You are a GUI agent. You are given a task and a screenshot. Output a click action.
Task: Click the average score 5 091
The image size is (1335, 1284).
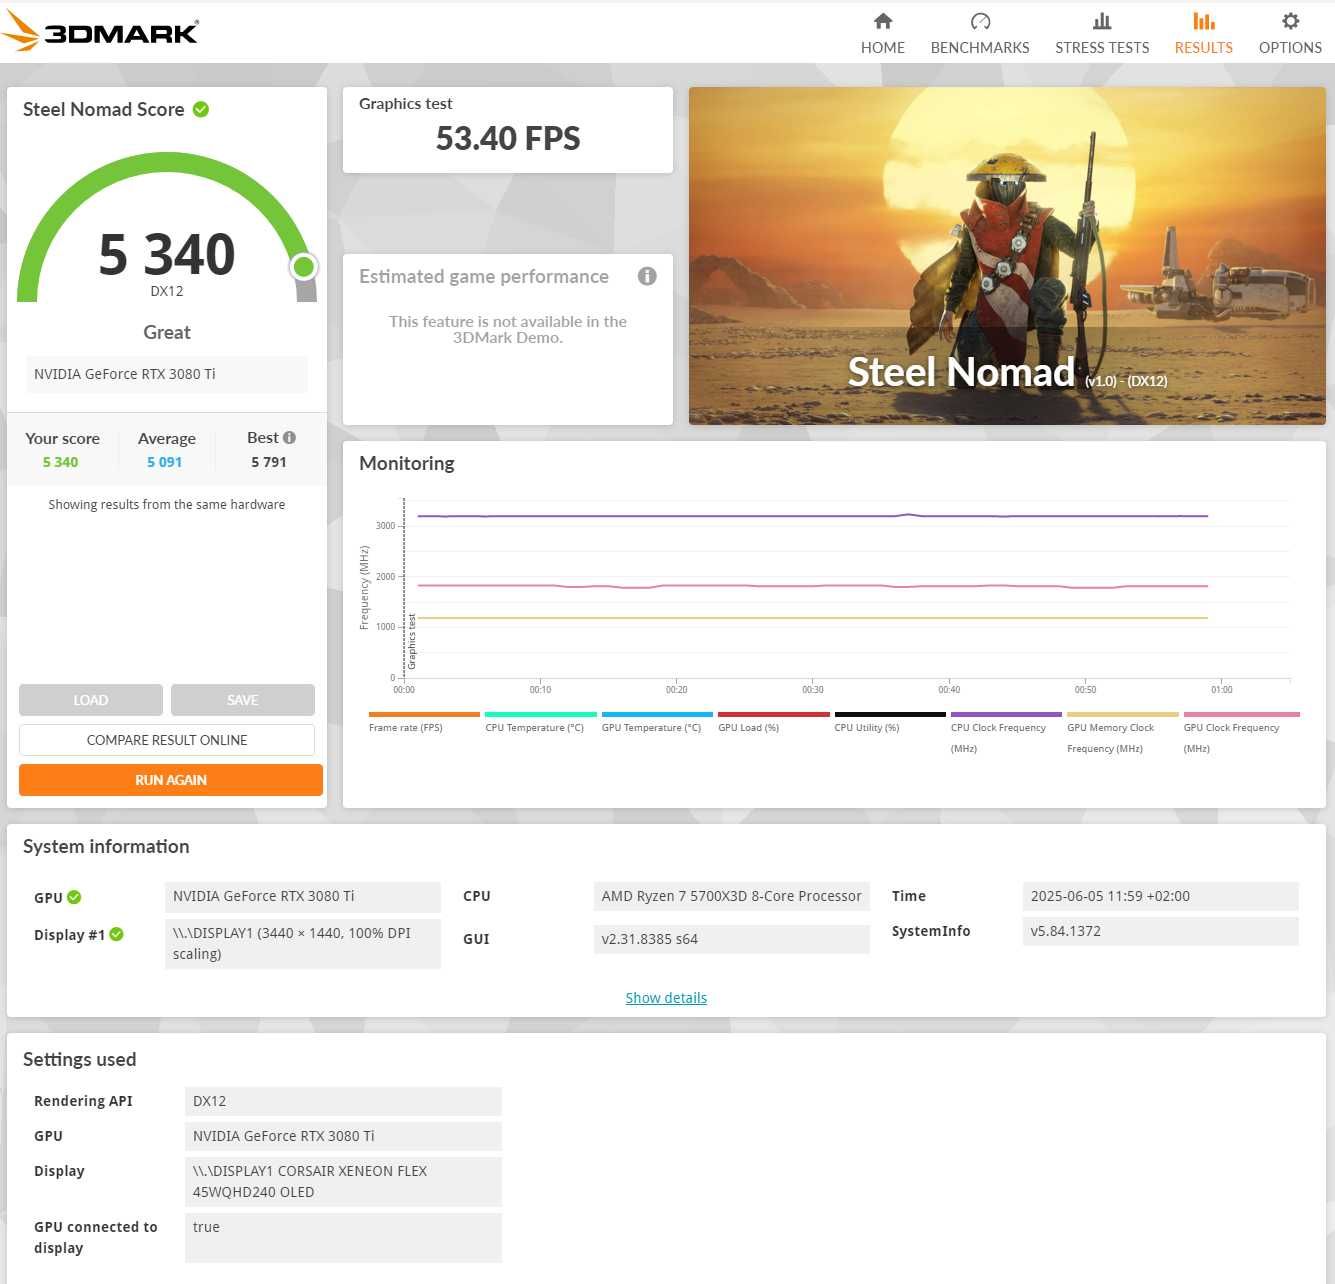click(165, 462)
